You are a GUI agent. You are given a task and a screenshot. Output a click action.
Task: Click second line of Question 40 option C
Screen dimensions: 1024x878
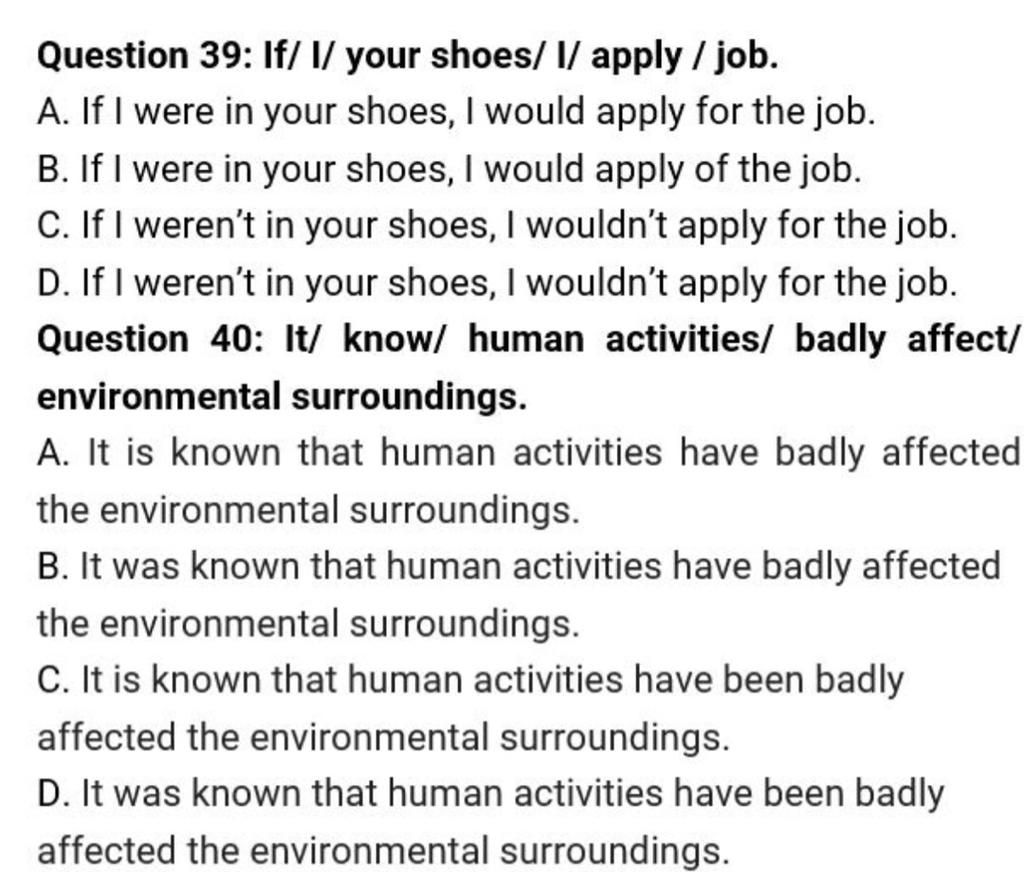pos(383,738)
